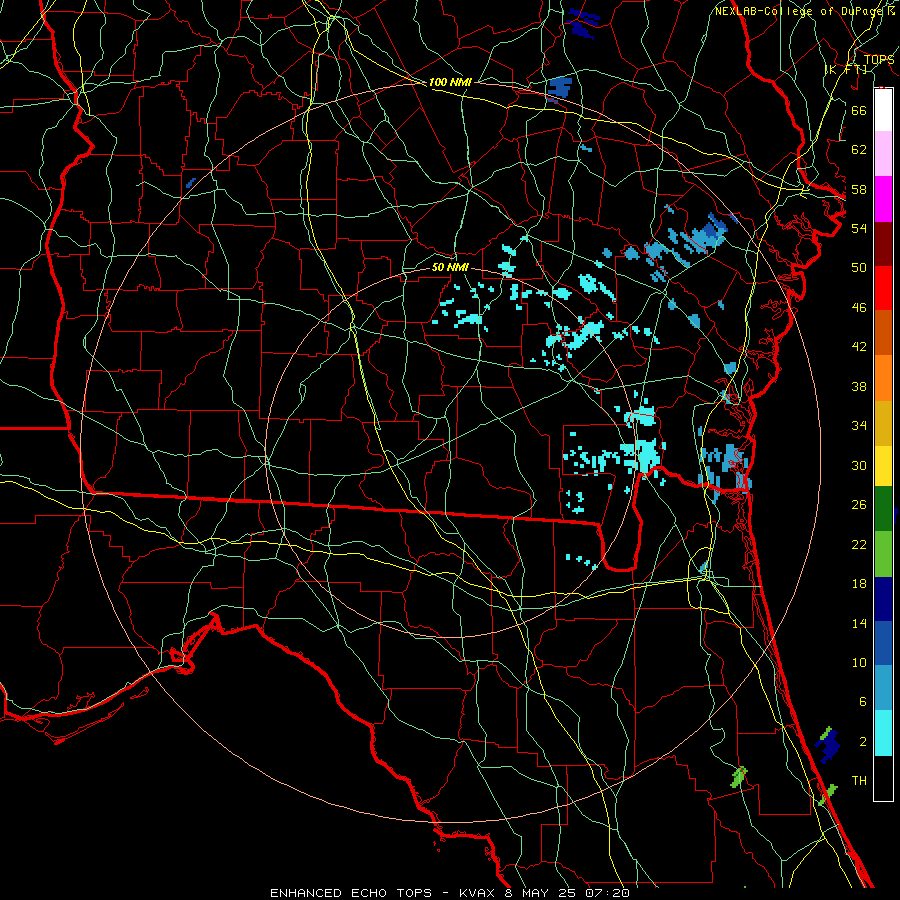Click the 30 legend value
The image size is (900, 900).
tap(859, 465)
